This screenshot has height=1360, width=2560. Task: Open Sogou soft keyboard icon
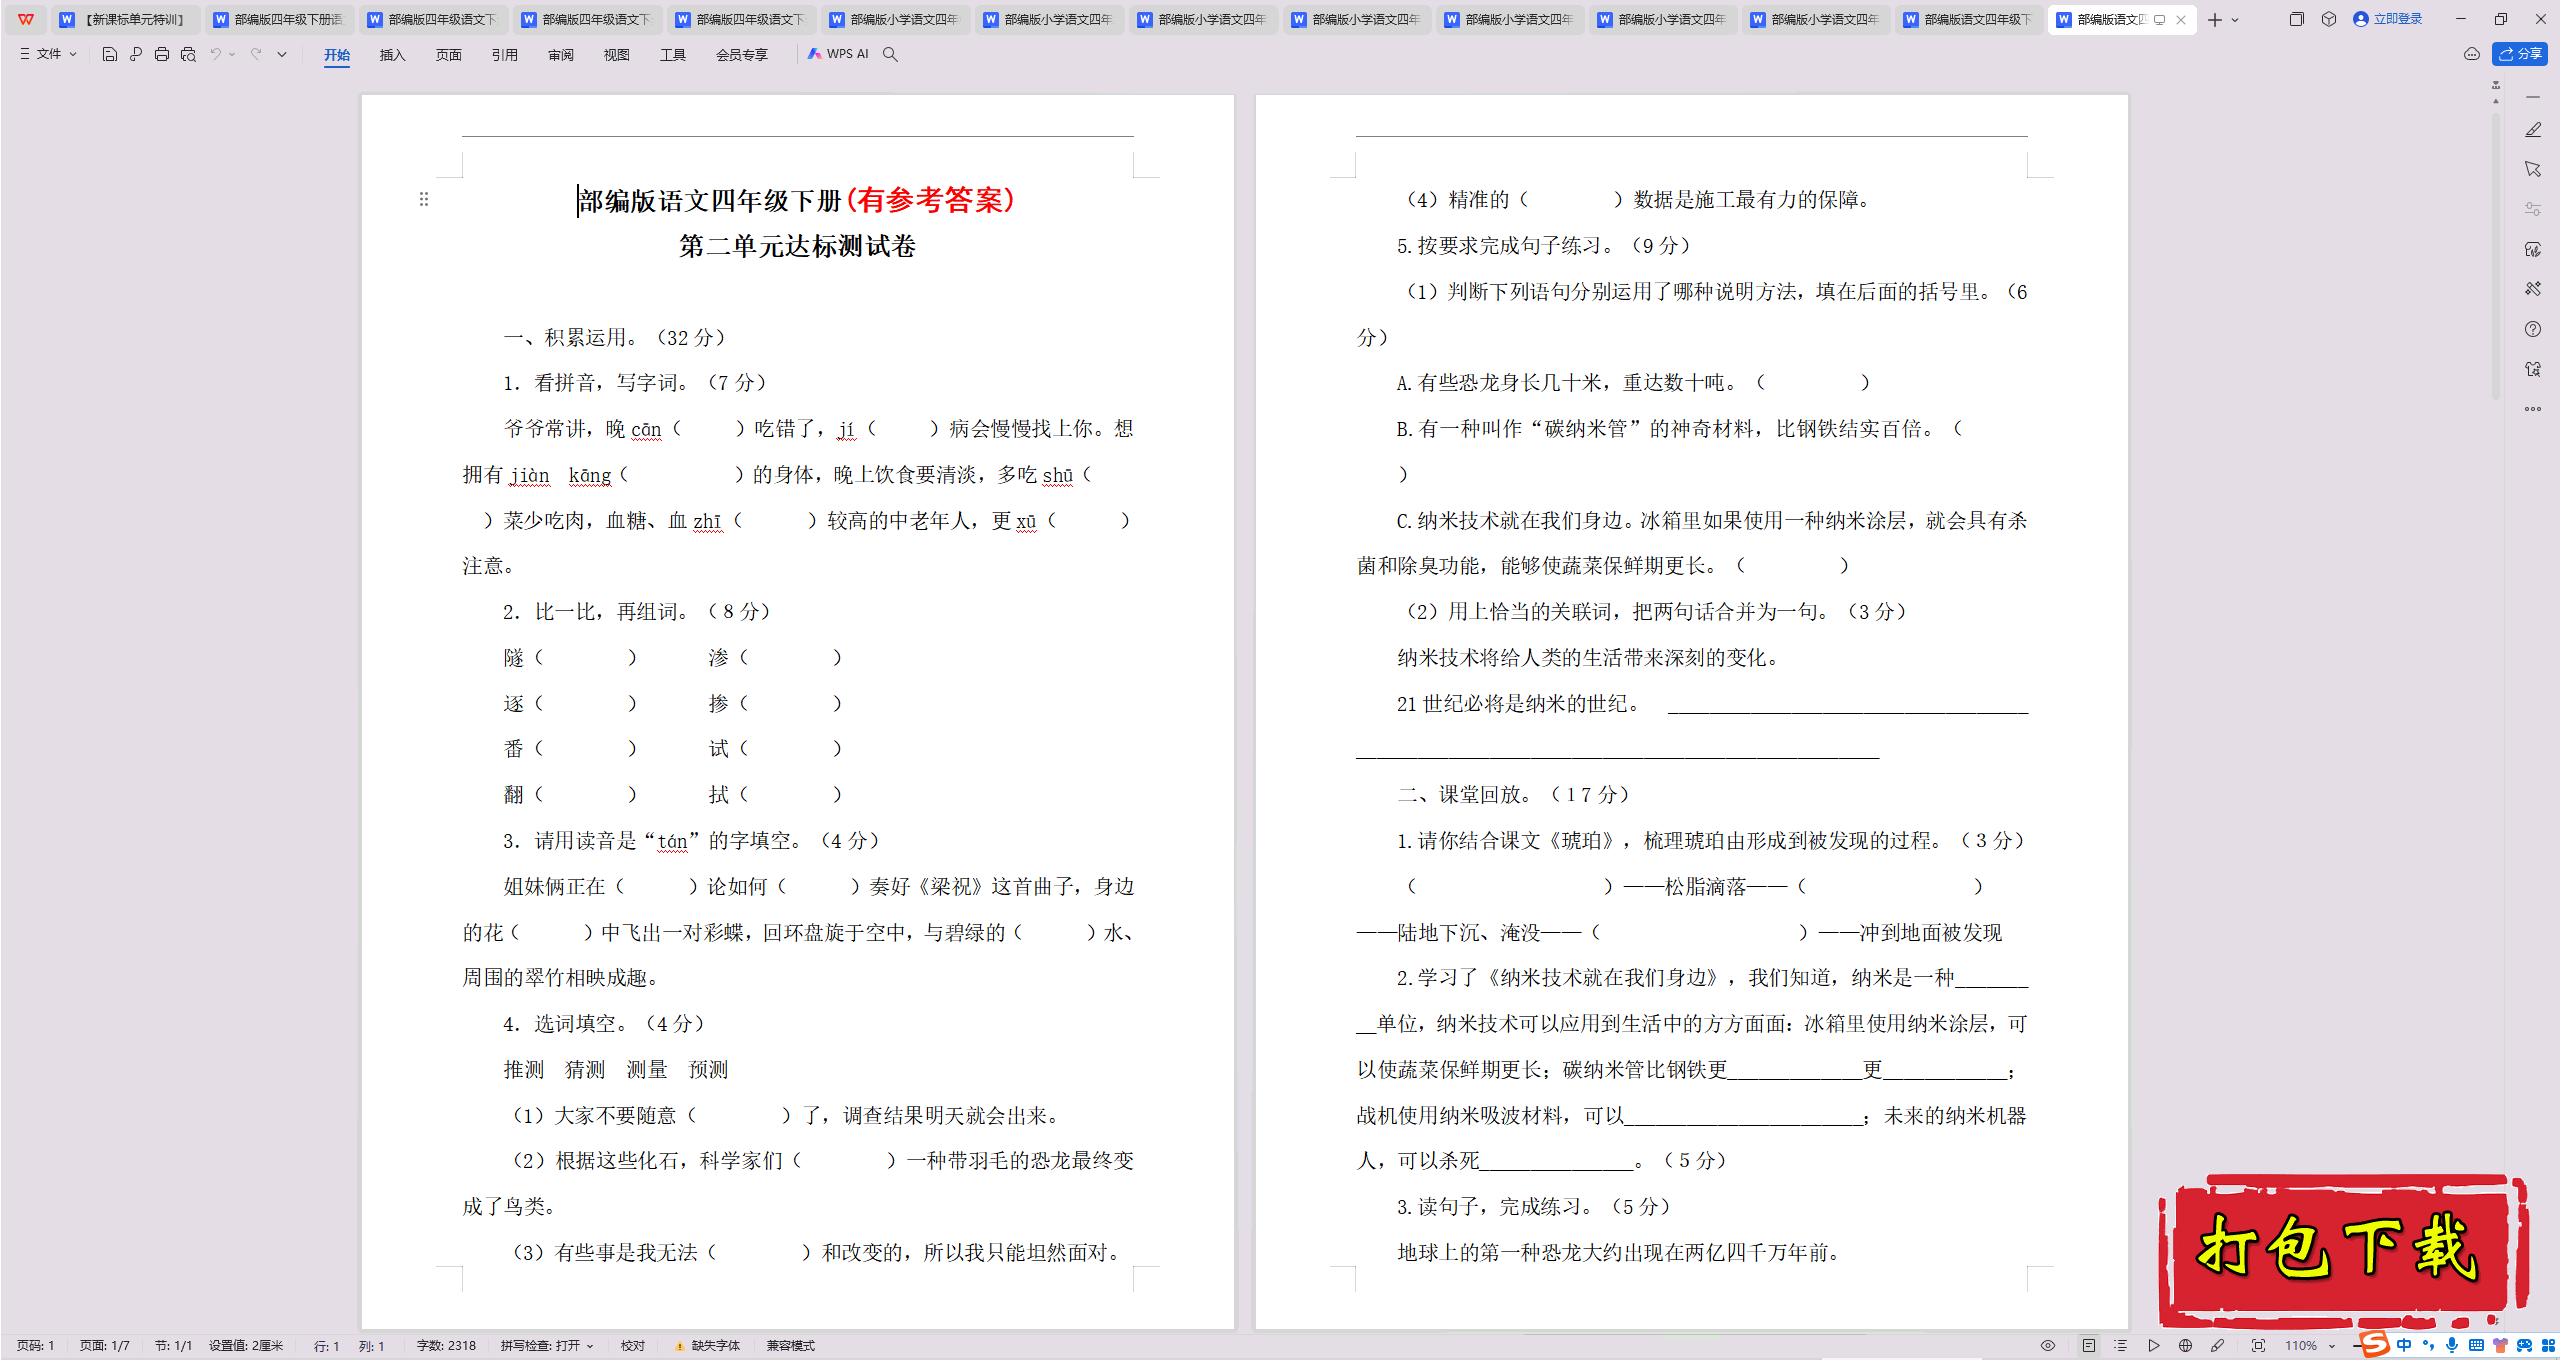click(2476, 1346)
